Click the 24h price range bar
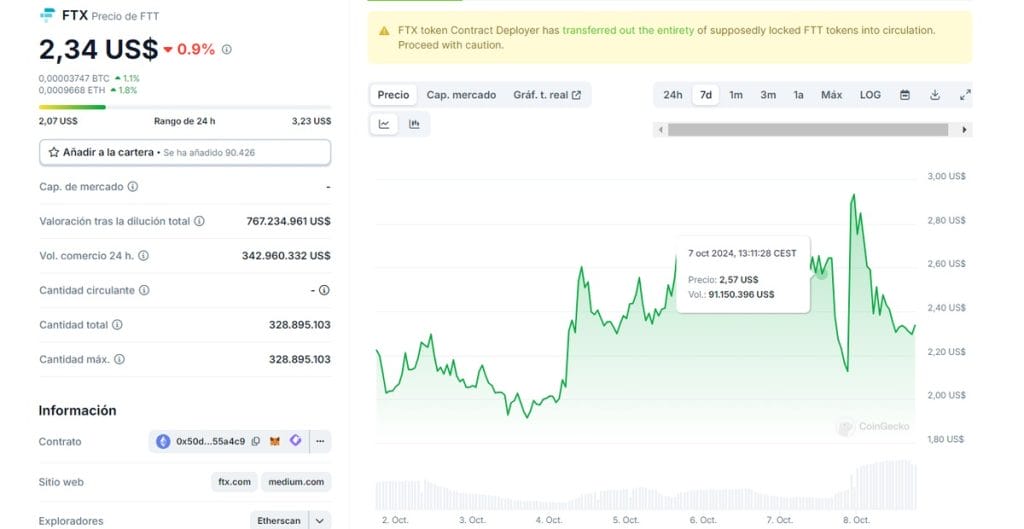The height and width of the screenshot is (529, 1024). (185, 107)
